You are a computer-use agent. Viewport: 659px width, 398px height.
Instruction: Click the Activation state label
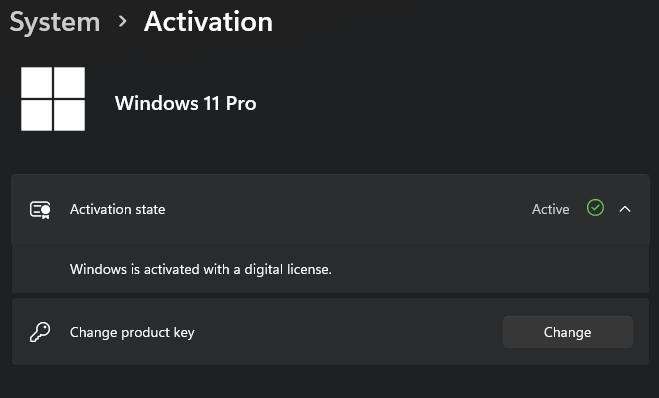pos(118,209)
